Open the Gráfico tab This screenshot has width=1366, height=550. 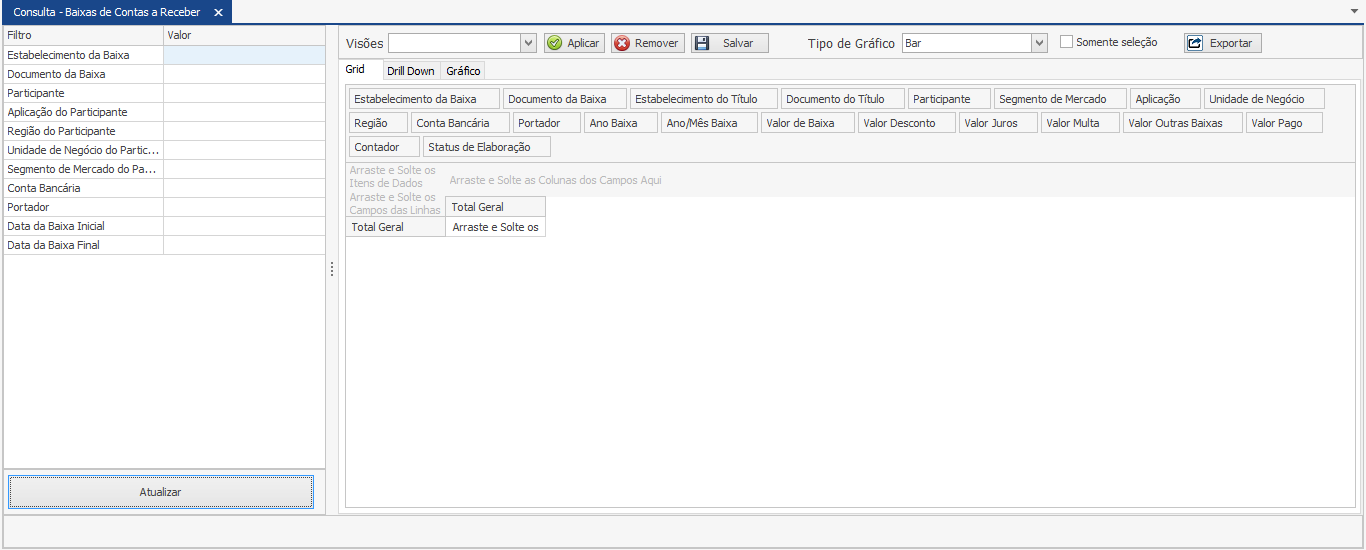463,71
